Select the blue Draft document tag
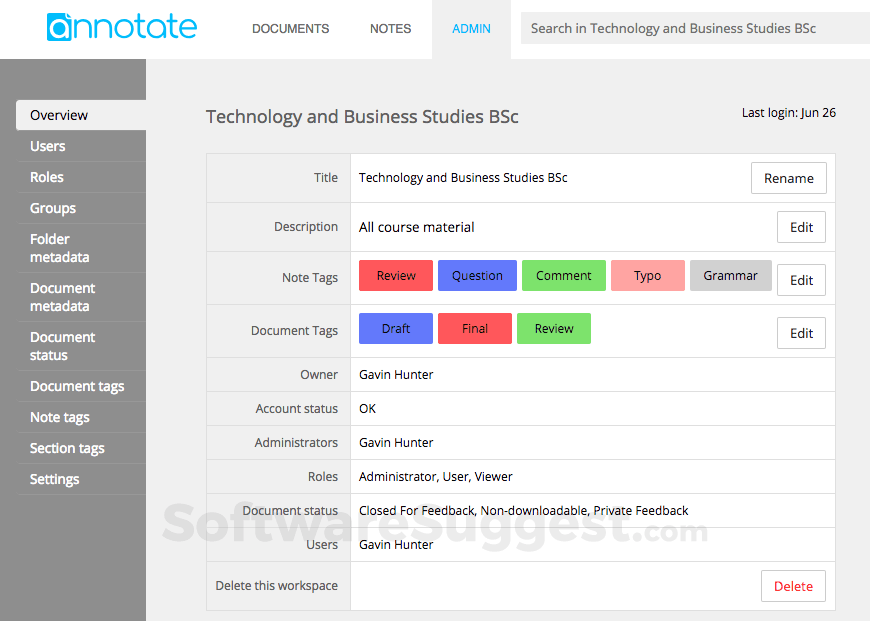This screenshot has height=621, width=870. (x=396, y=329)
